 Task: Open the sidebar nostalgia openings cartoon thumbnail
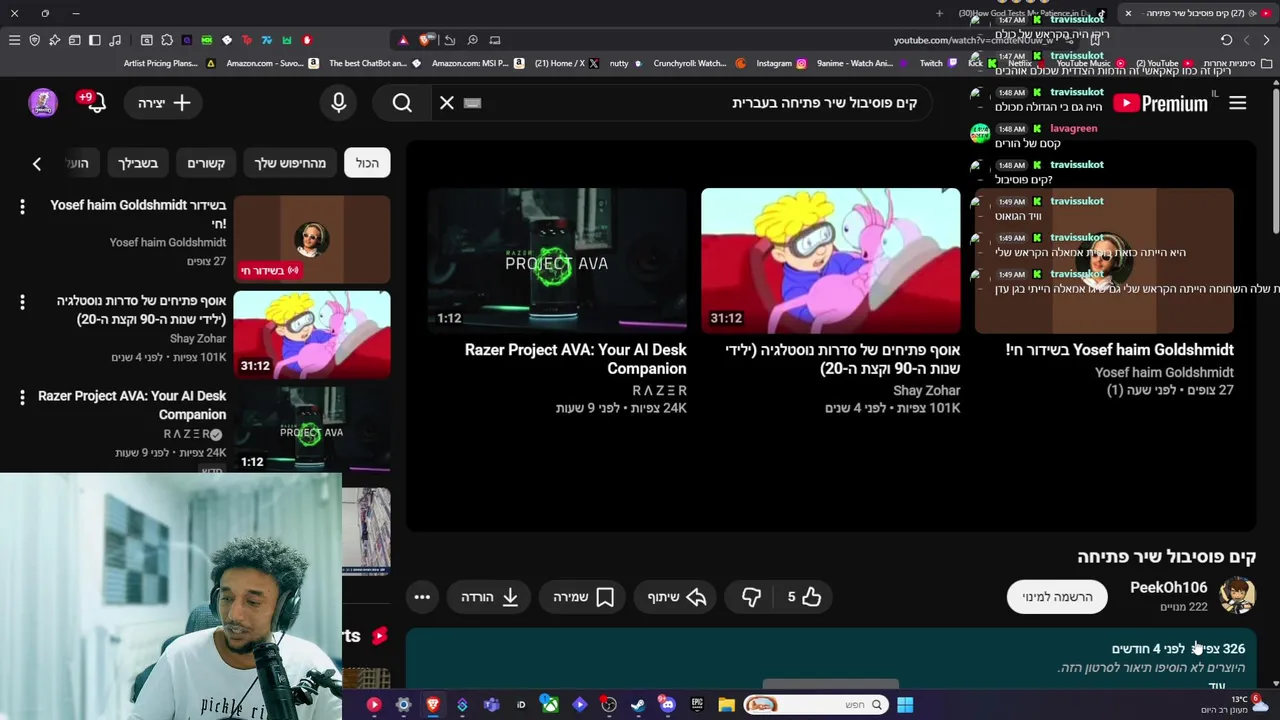pyautogui.click(x=312, y=335)
